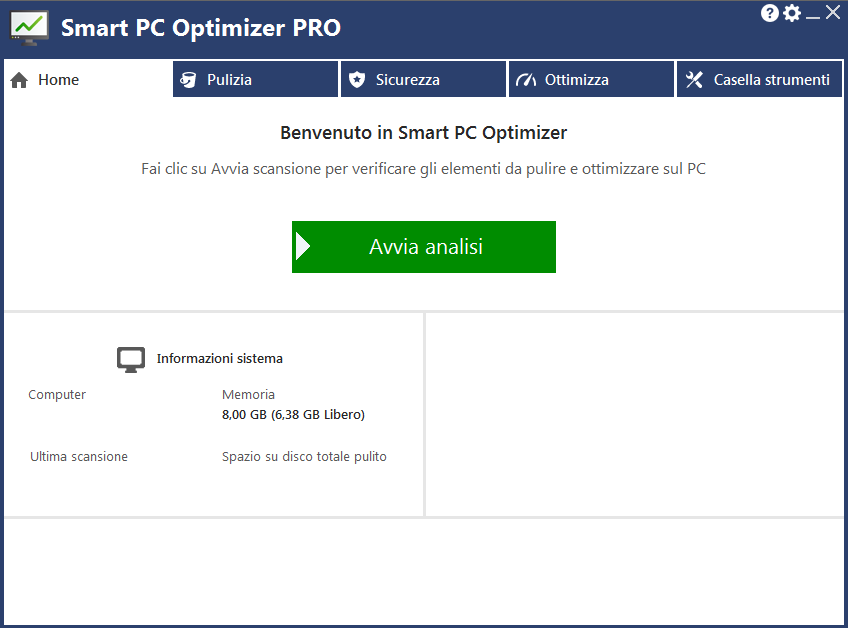Image resolution: width=848 pixels, height=628 pixels.
Task: Click the Computer label
Action: (x=57, y=395)
